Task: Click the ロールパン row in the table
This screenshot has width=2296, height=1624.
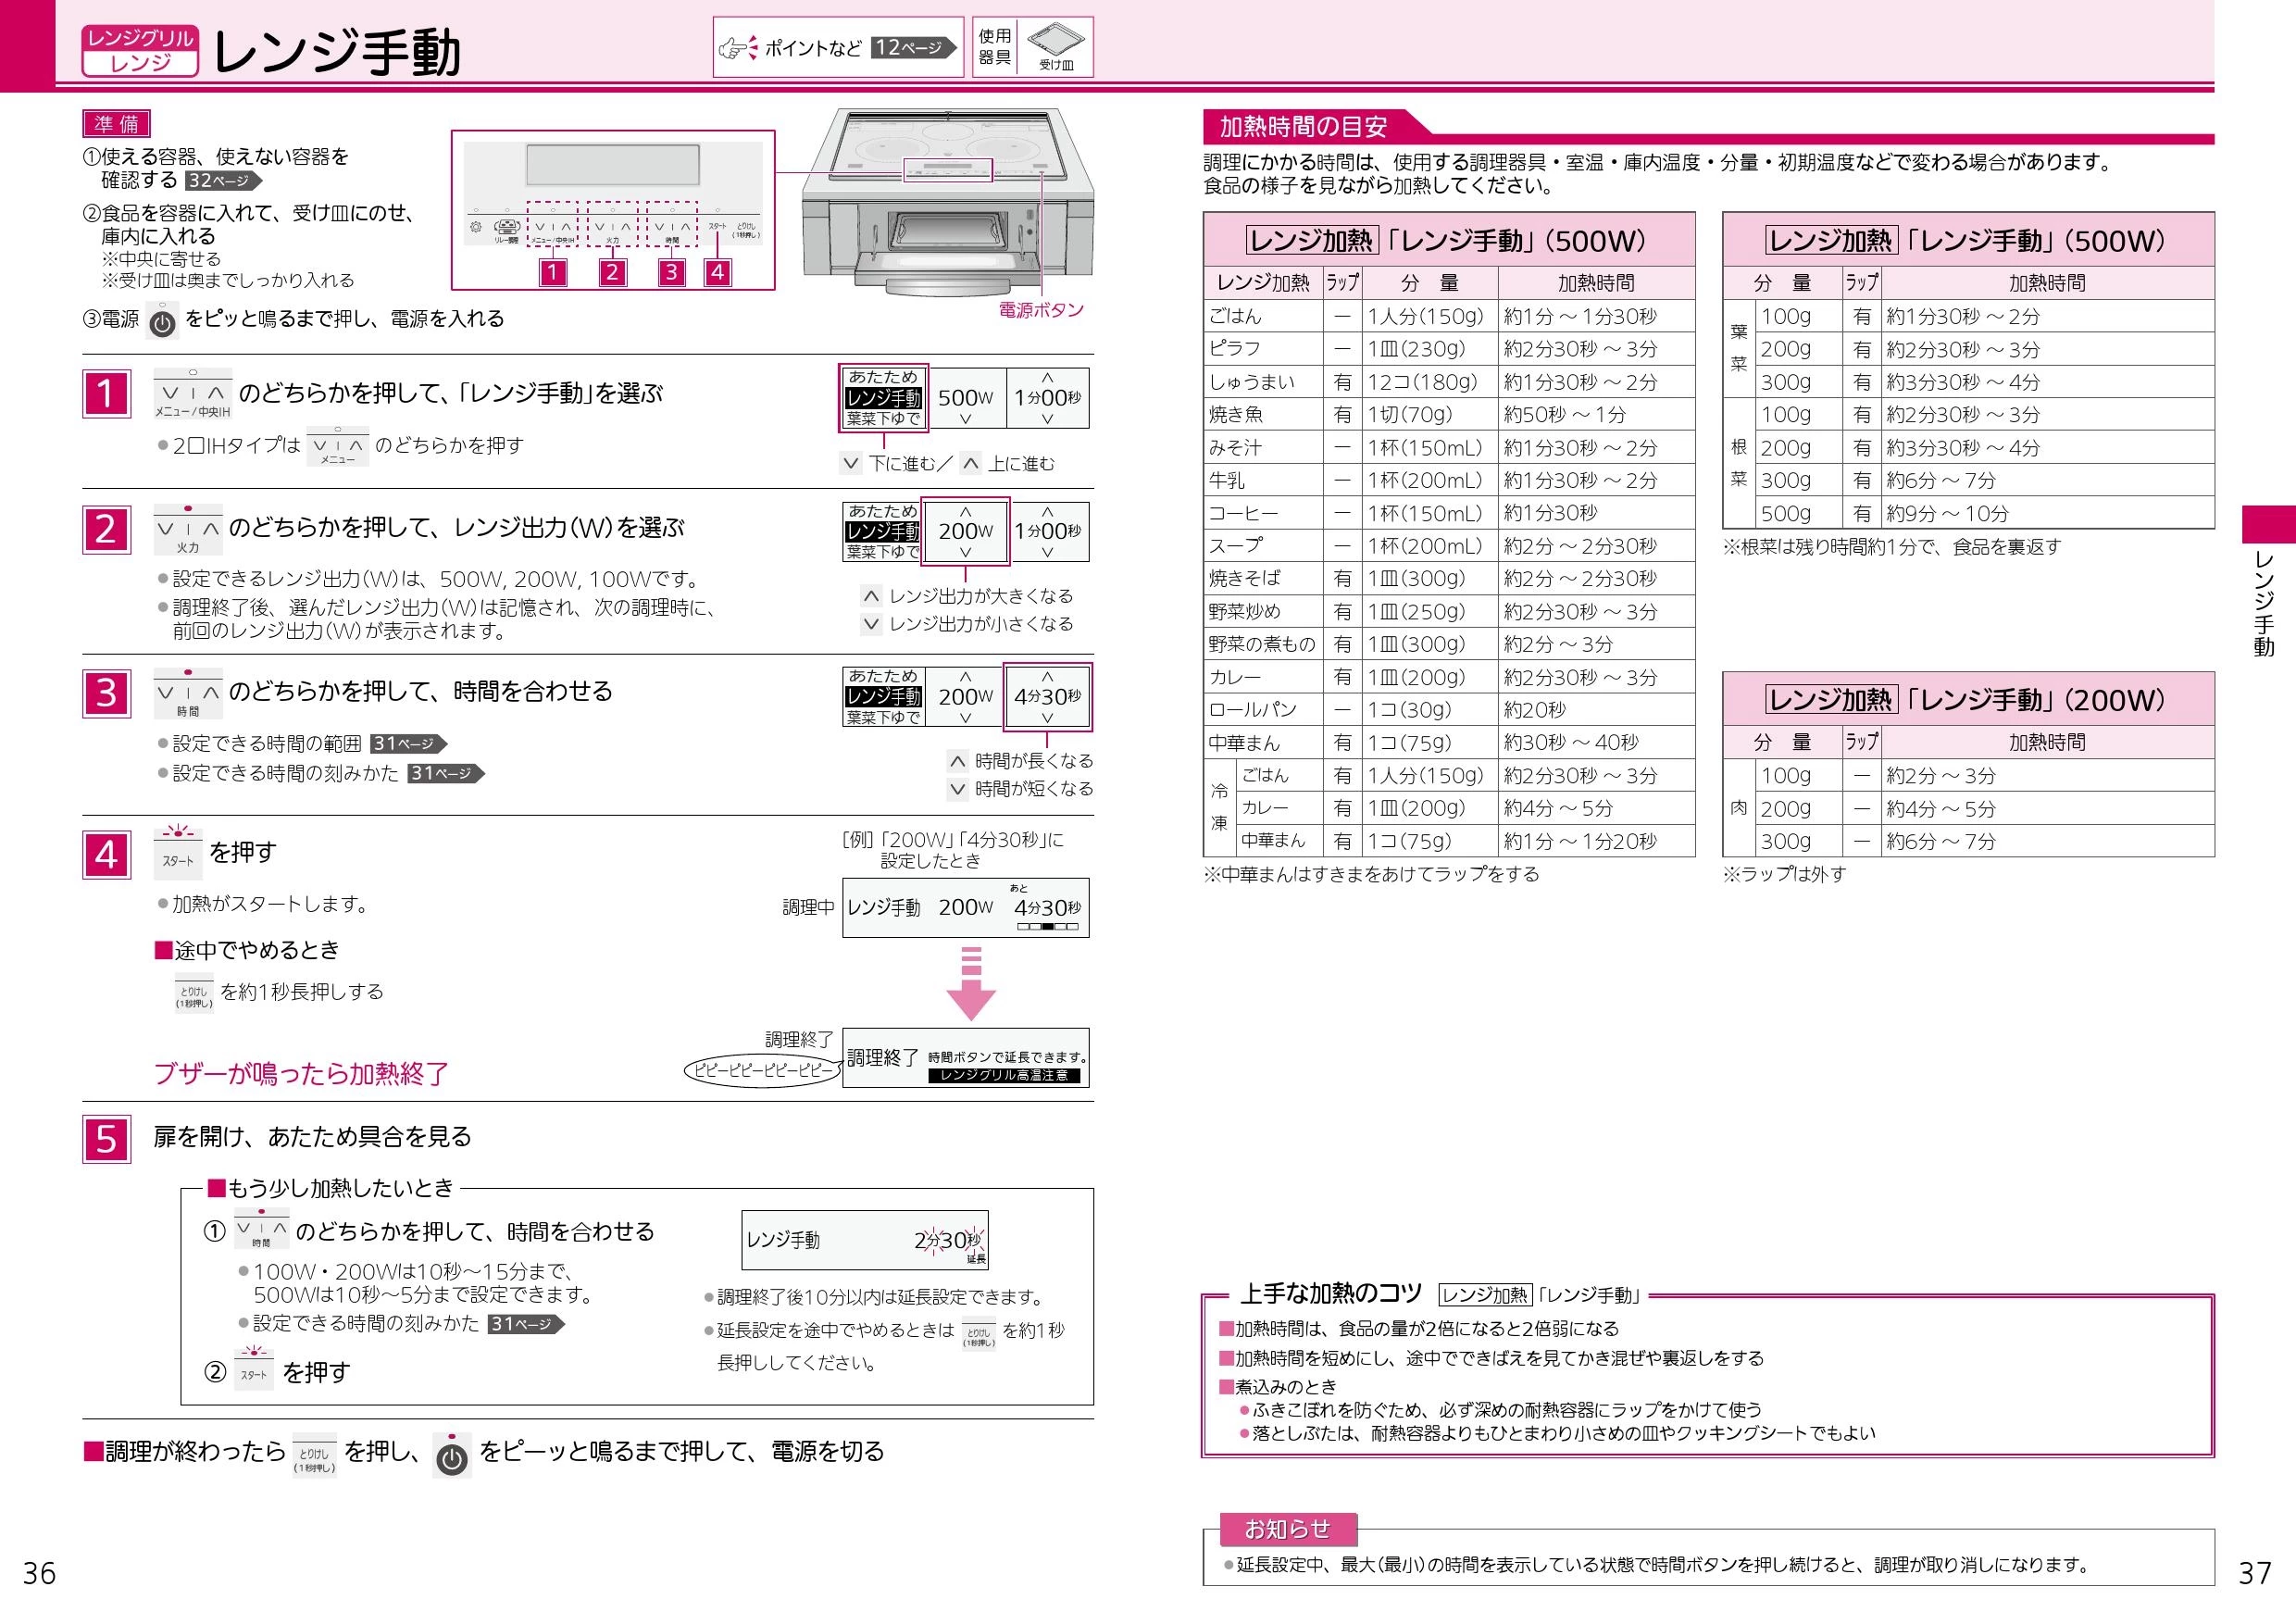Action: [x=1449, y=710]
